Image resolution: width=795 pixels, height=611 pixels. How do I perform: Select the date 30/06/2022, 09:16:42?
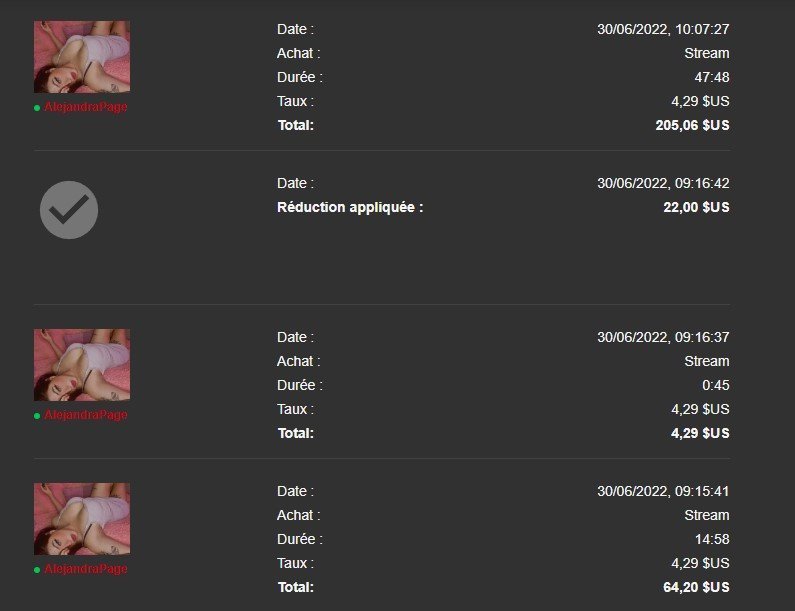[x=663, y=183]
